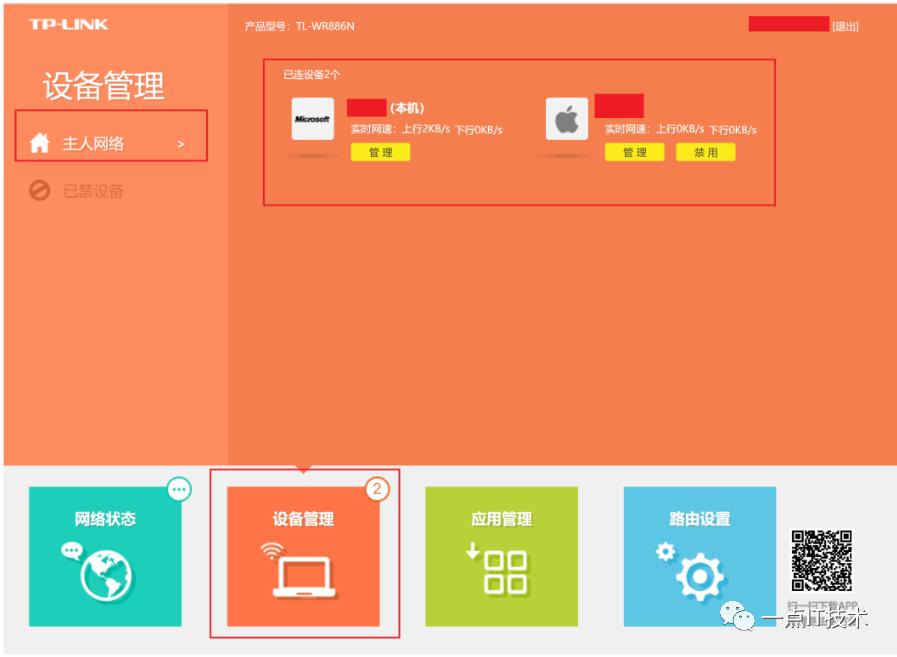Click the ban icon next to 已禁设备
Image resolution: width=897 pixels, height=657 pixels.
coord(40,191)
